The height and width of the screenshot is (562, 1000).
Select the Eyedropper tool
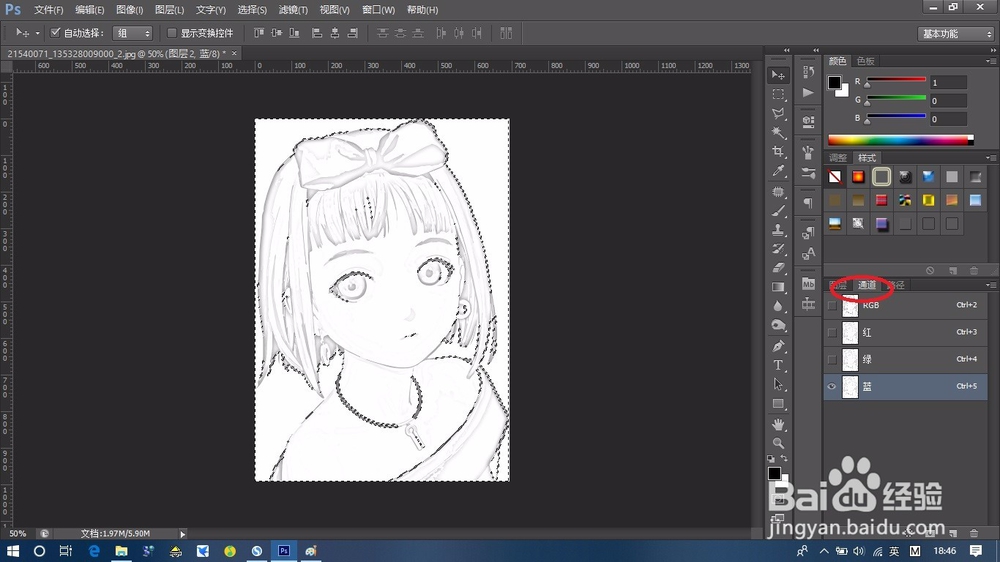[x=778, y=171]
